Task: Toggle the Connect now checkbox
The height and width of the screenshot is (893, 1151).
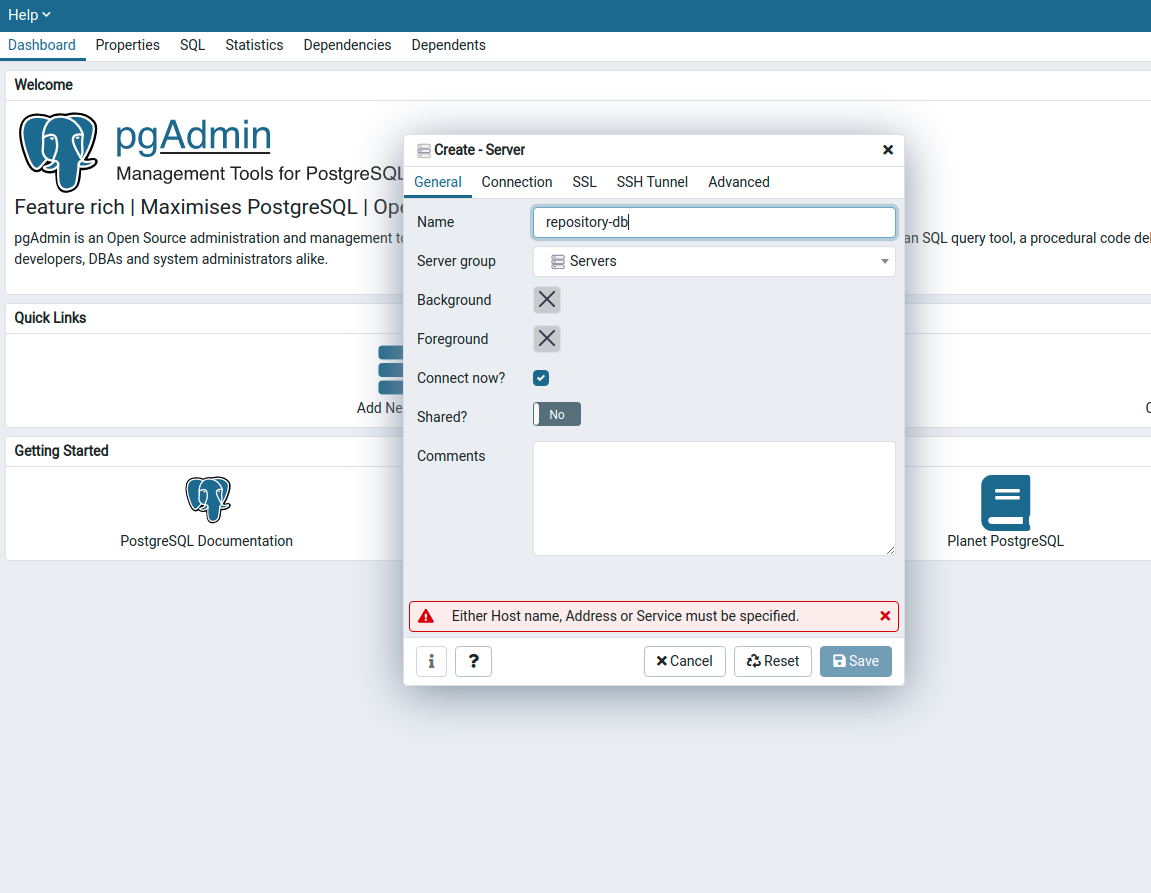Action: (x=541, y=378)
